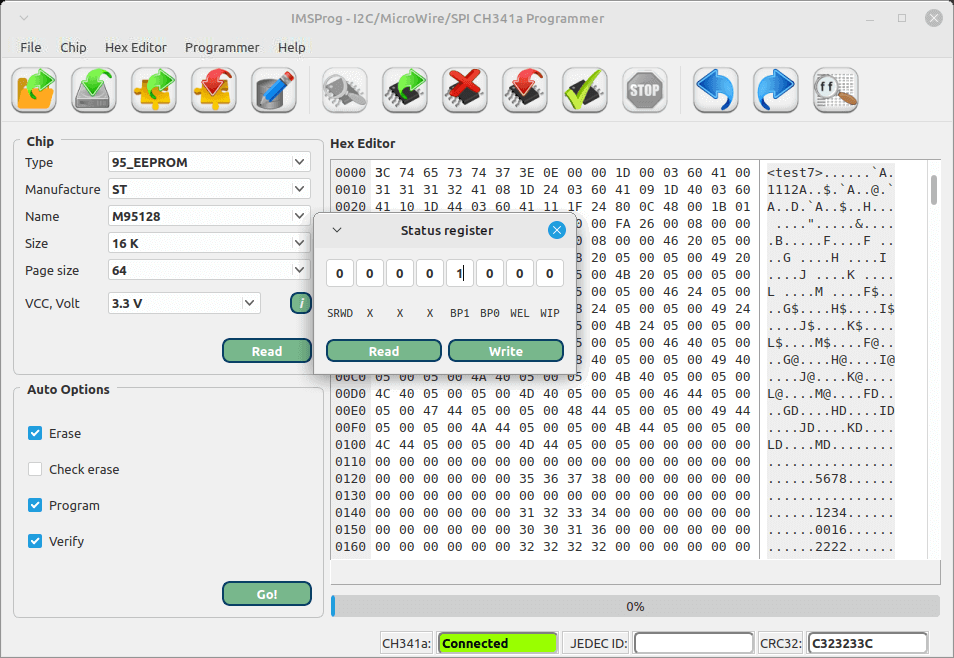The image size is (954, 658).
Task: Click hex row address 0120
Action: [350, 478]
